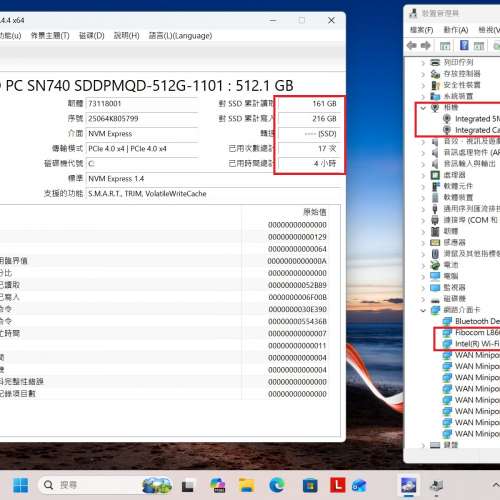Select the 電池 battery icon

click(435, 265)
